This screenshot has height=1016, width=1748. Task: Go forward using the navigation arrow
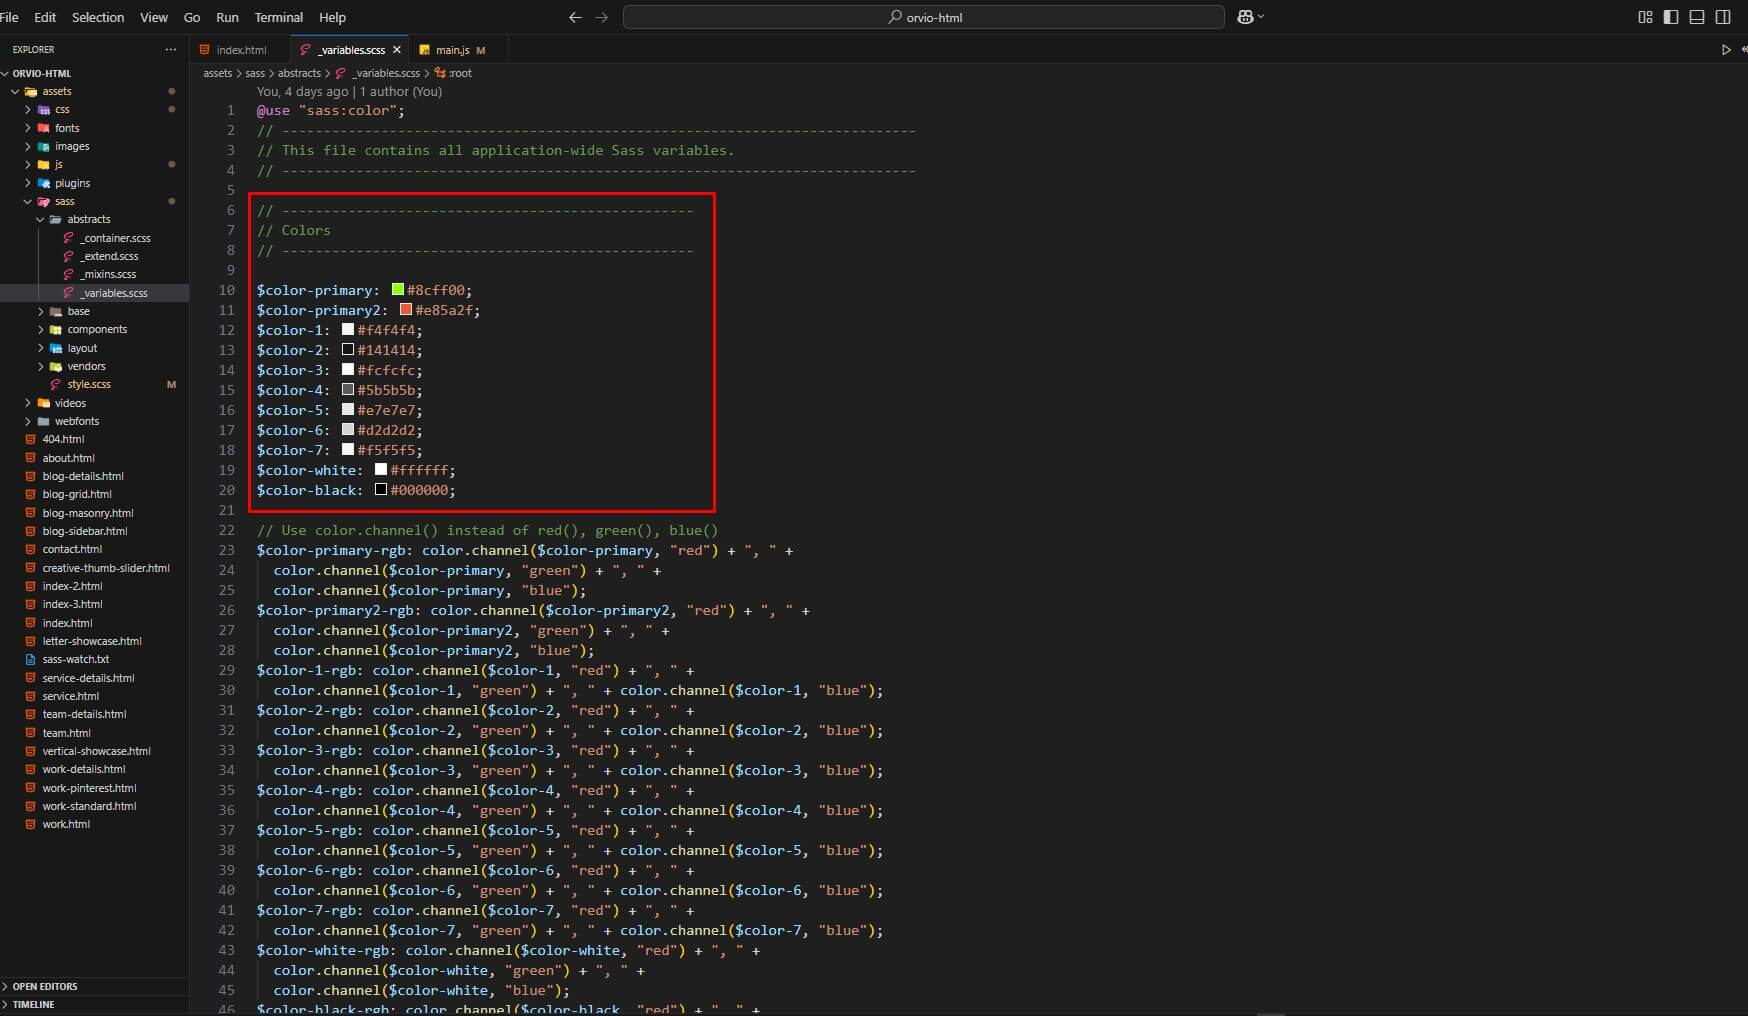(x=602, y=17)
